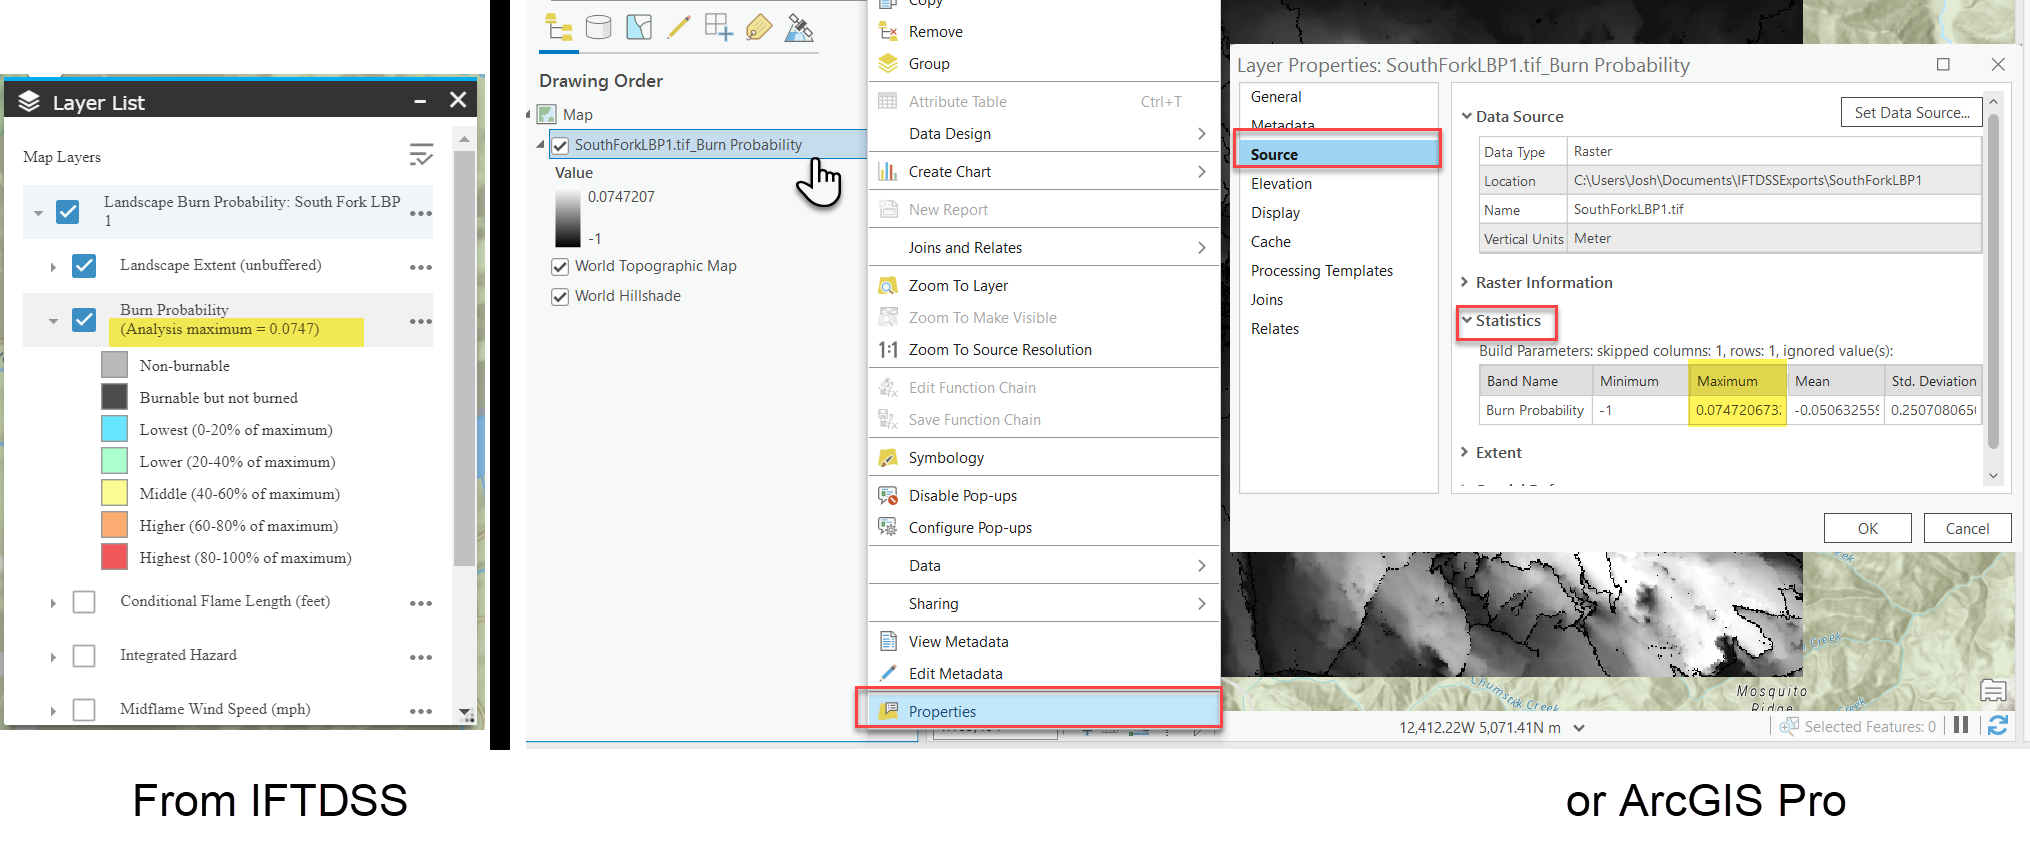
Task: Open the Display tab in Layer Properties
Action: (1275, 213)
